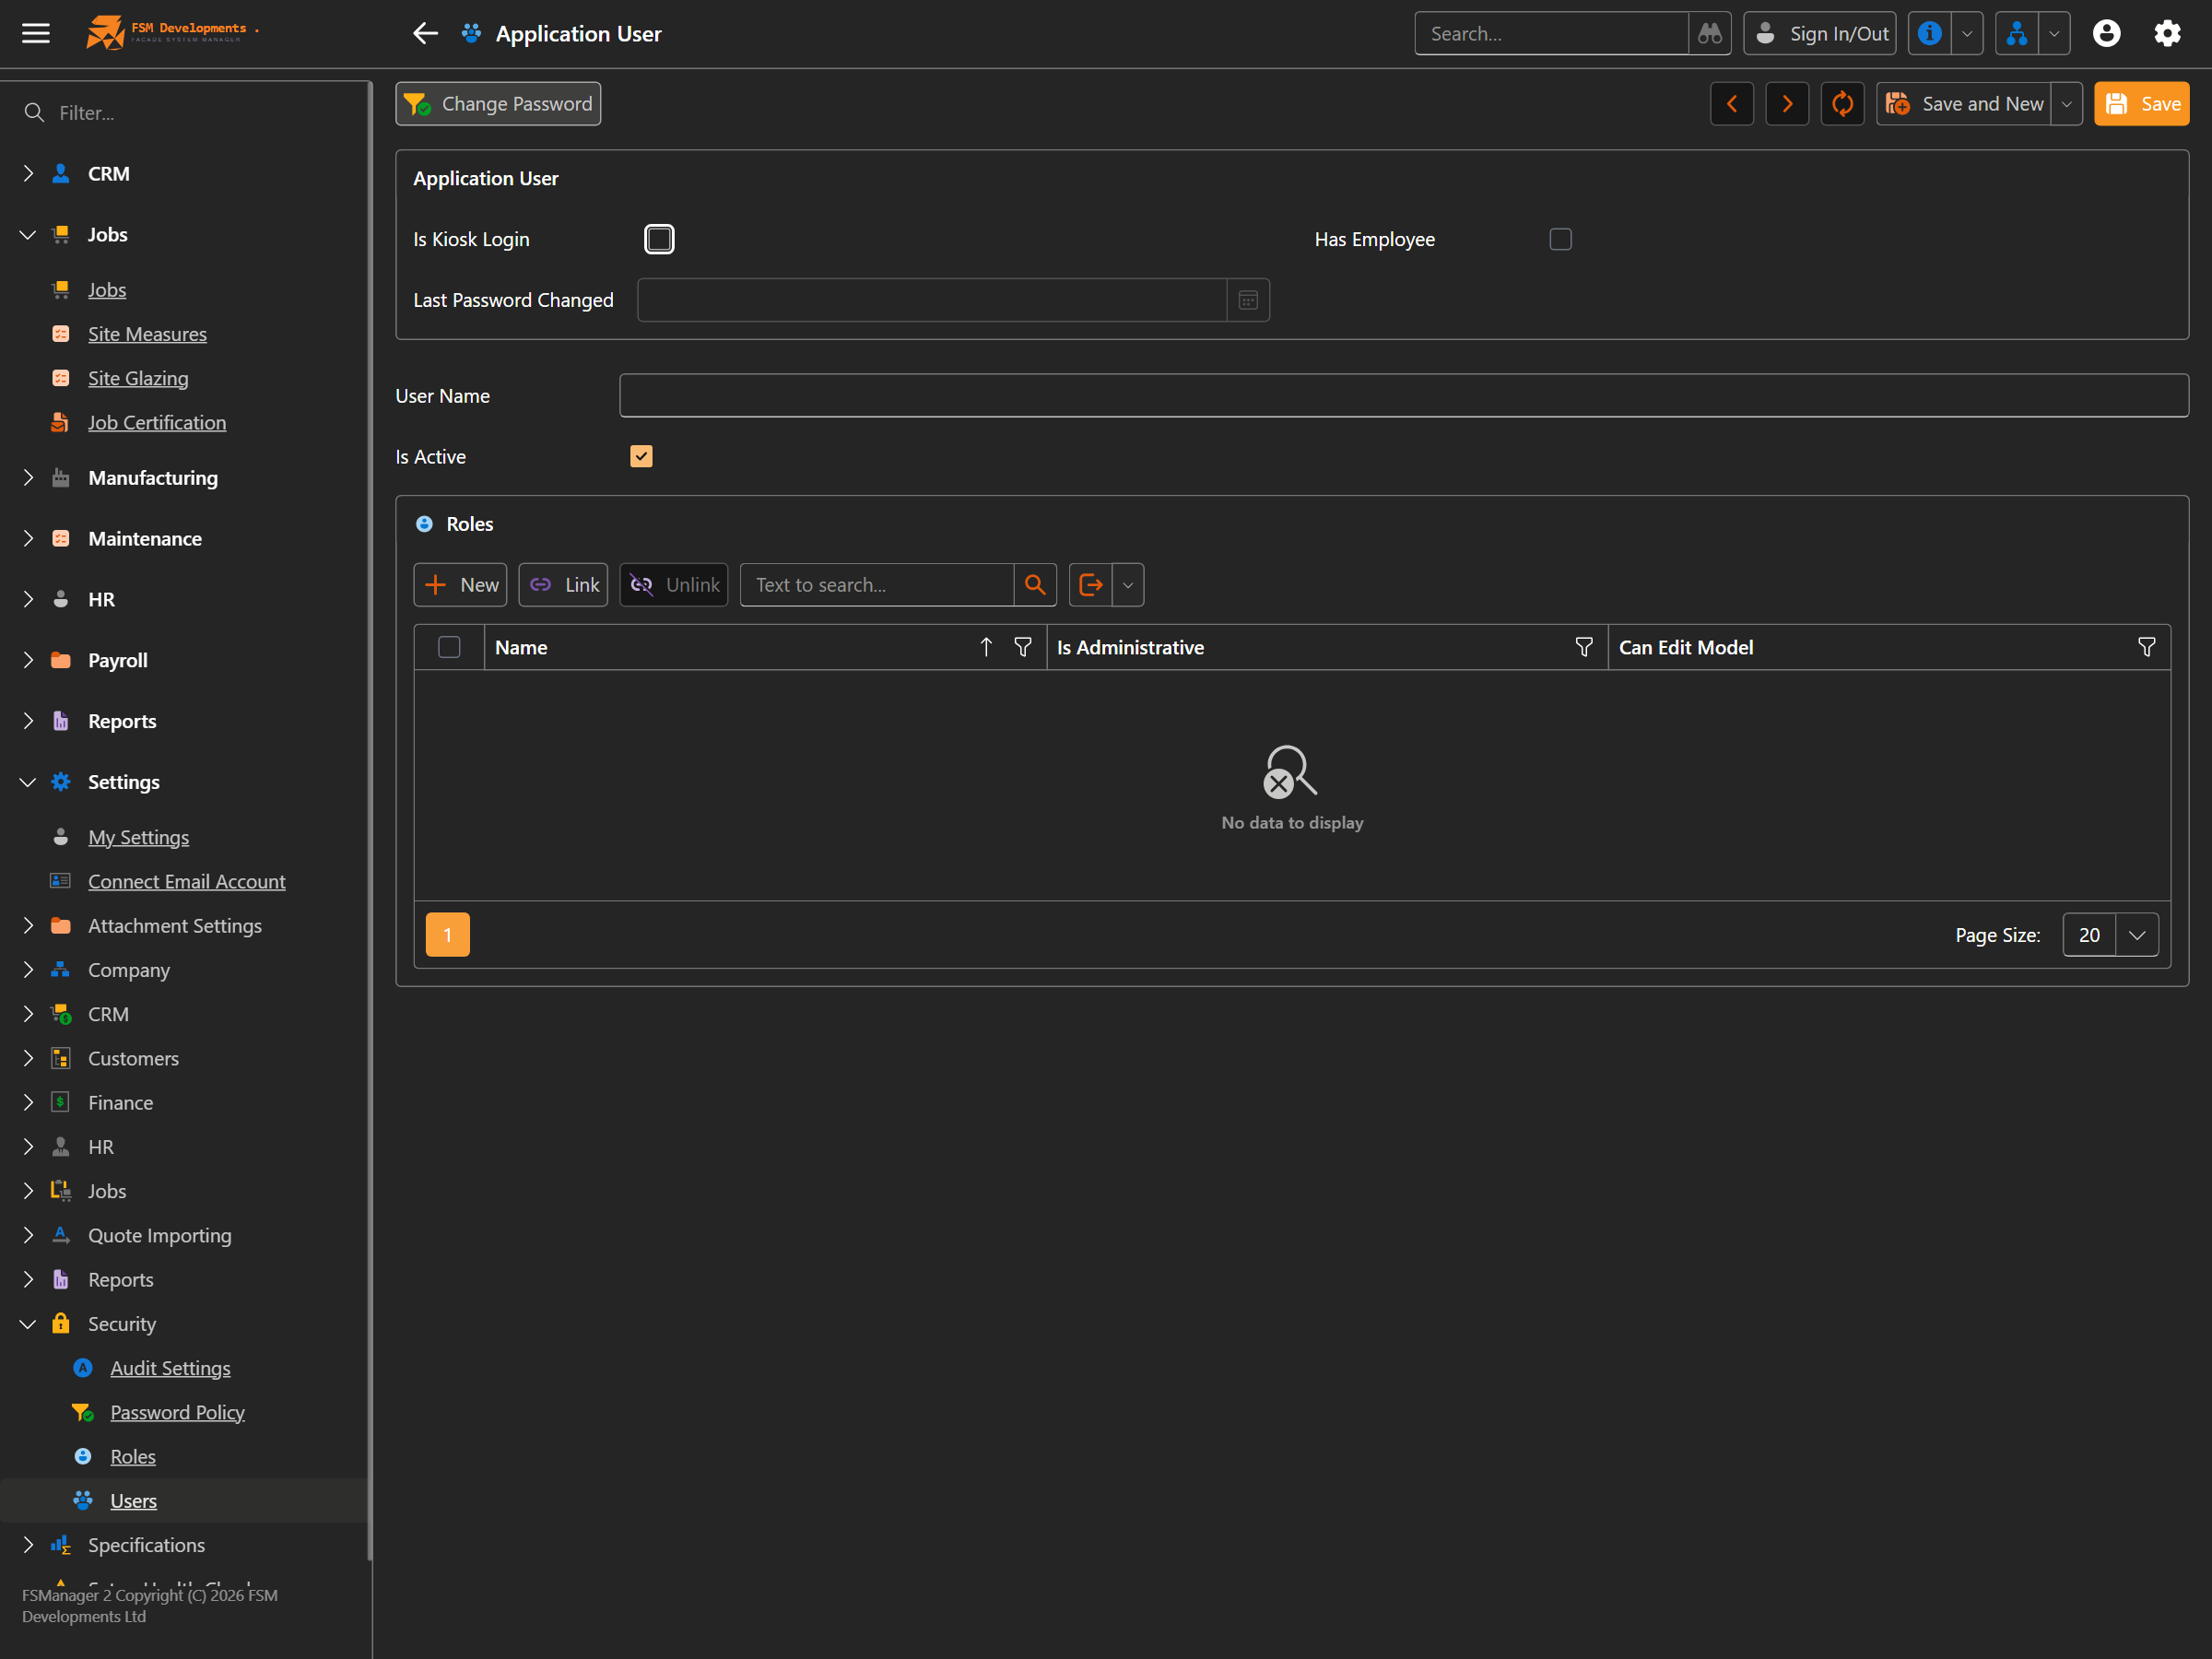Open the Name column filter icon
The width and height of the screenshot is (2212, 1659).
(1023, 647)
